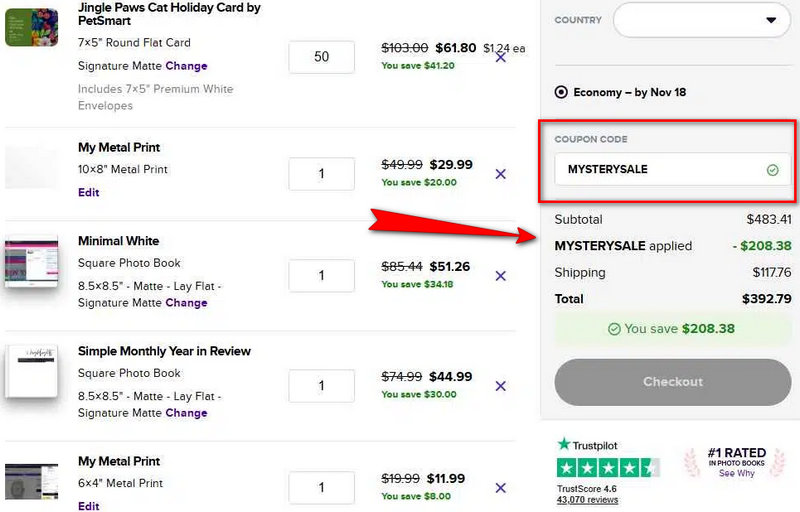Remove Simple Monthly Year in Review item
Image resolution: width=800 pixels, height=512 pixels.
click(x=501, y=386)
